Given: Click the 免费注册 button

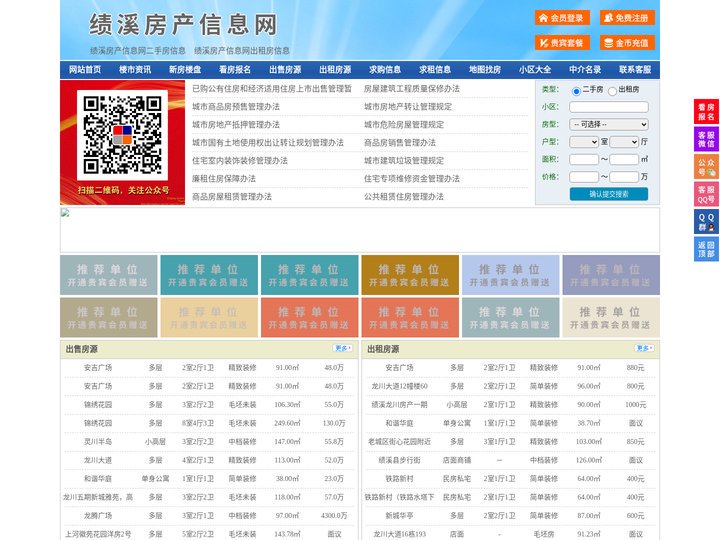Looking at the screenshot, I should 627,18.
